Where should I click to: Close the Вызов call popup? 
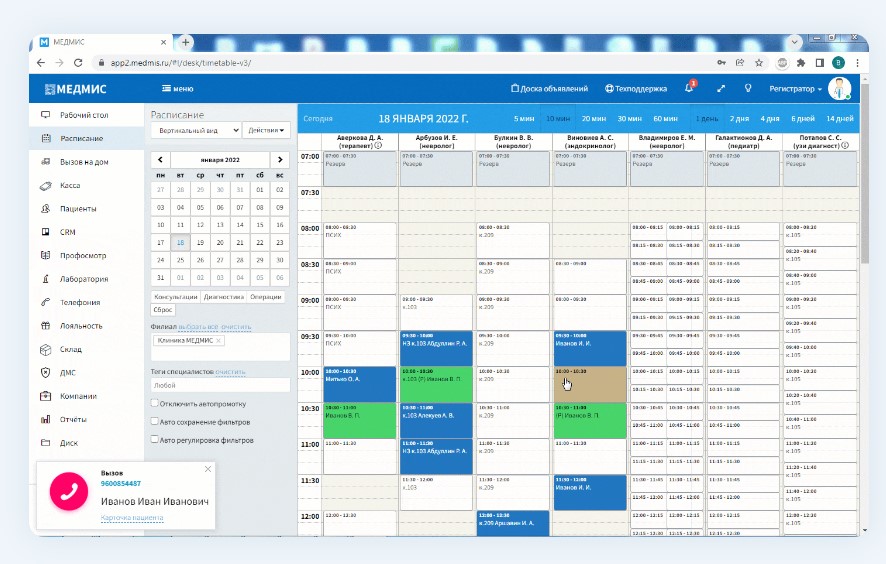(x=208, y=469)
